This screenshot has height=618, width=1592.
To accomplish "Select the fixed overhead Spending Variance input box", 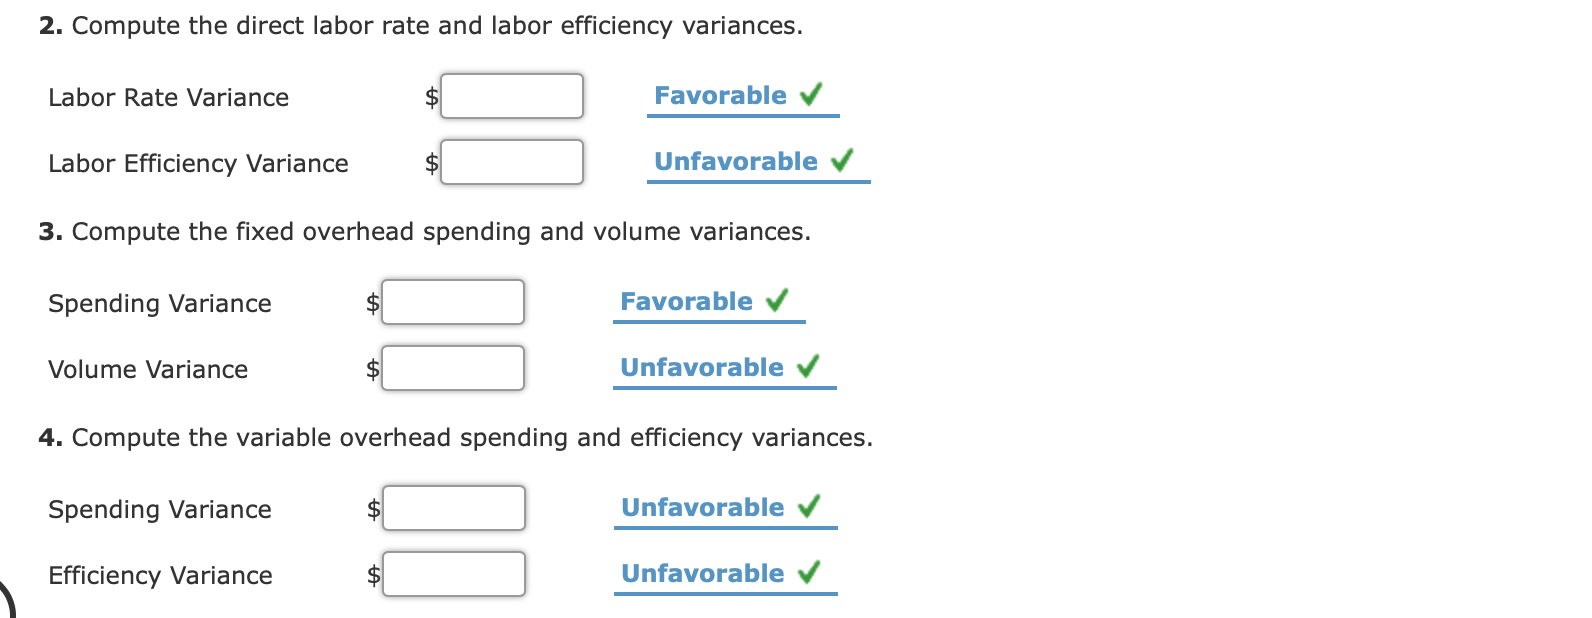I will click(453, 302).
